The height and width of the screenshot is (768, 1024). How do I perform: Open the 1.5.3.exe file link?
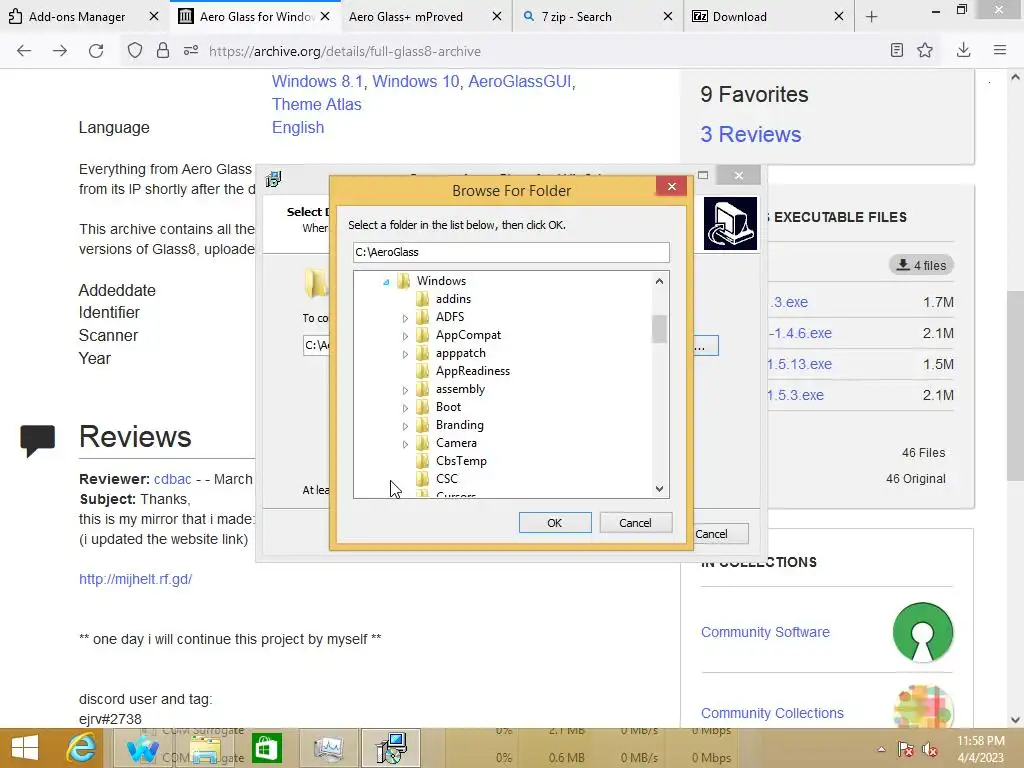tap(795, 395)
